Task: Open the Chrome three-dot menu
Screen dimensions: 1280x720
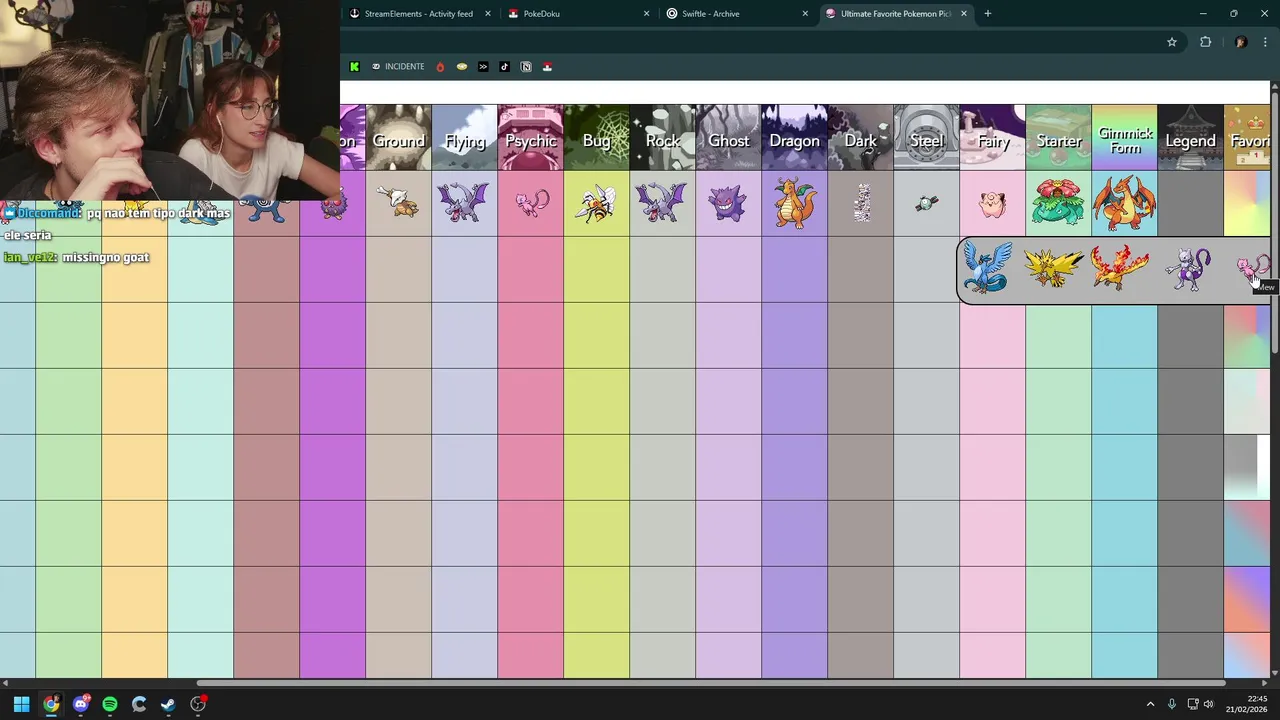Action: [x=1266, y=42]
